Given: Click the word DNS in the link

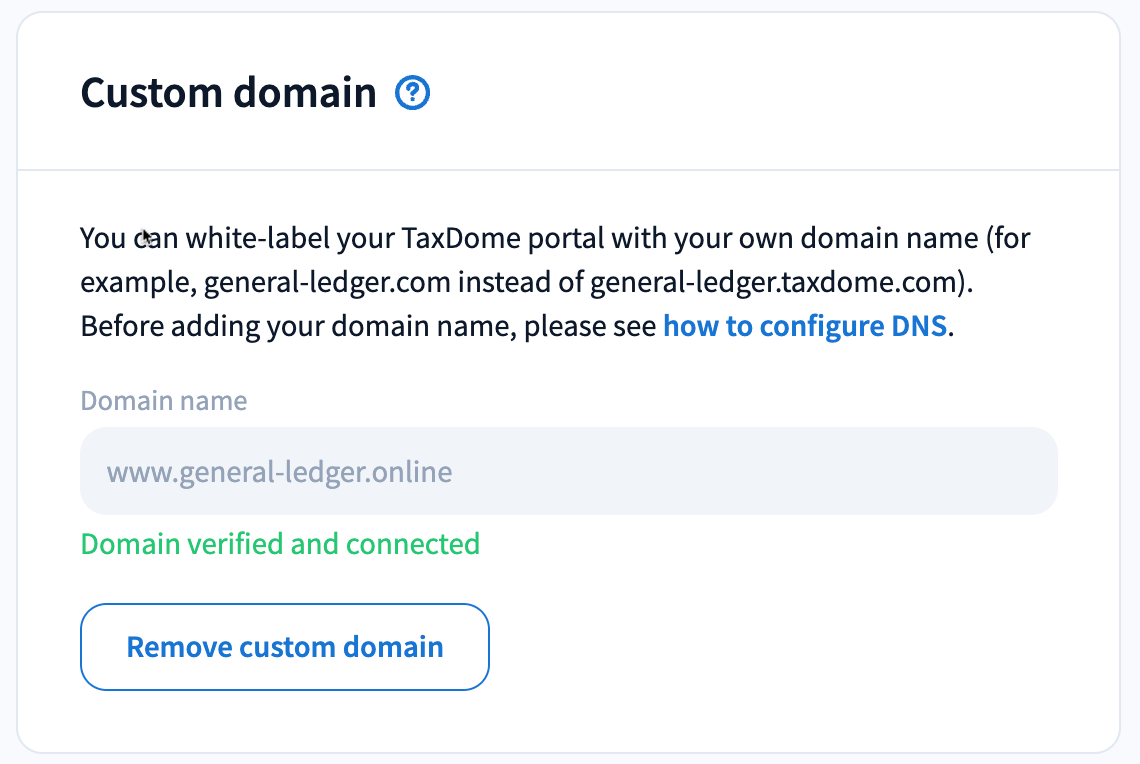Looking at the screenshot, I should 918,327.
